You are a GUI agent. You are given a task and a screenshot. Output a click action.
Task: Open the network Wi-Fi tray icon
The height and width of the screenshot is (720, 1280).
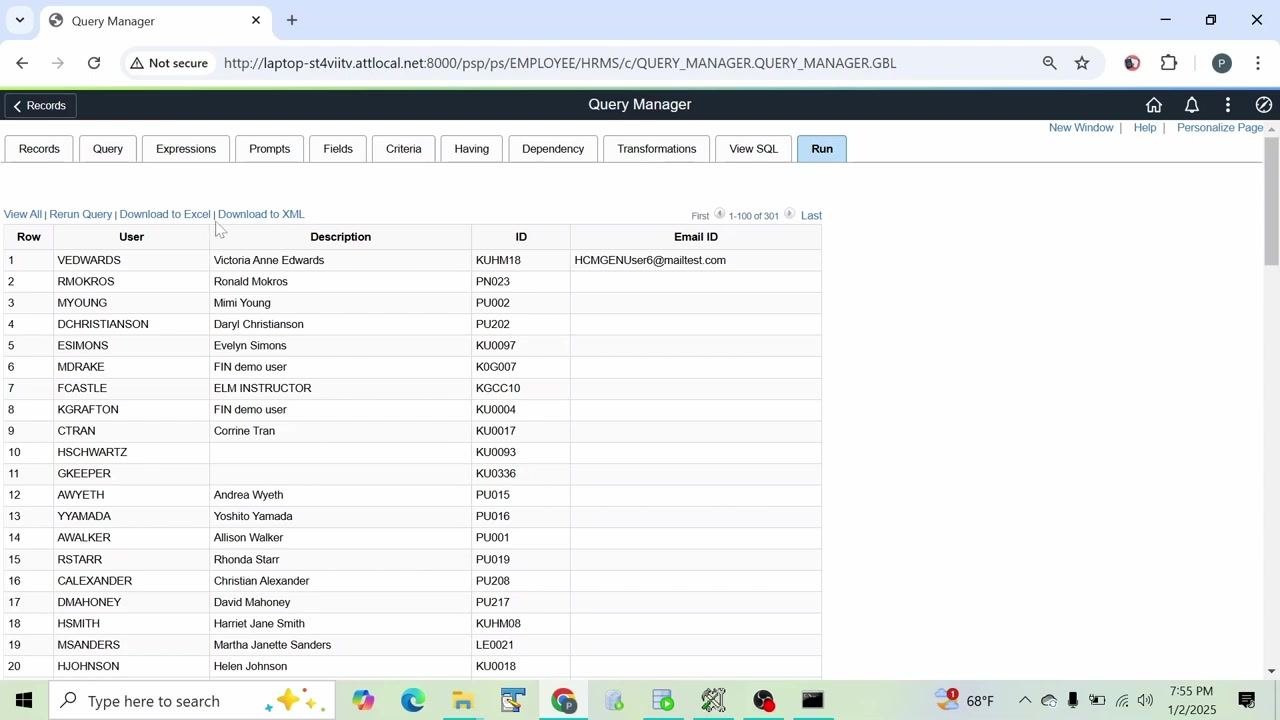pyautogui.click(x=1122, y=700)
